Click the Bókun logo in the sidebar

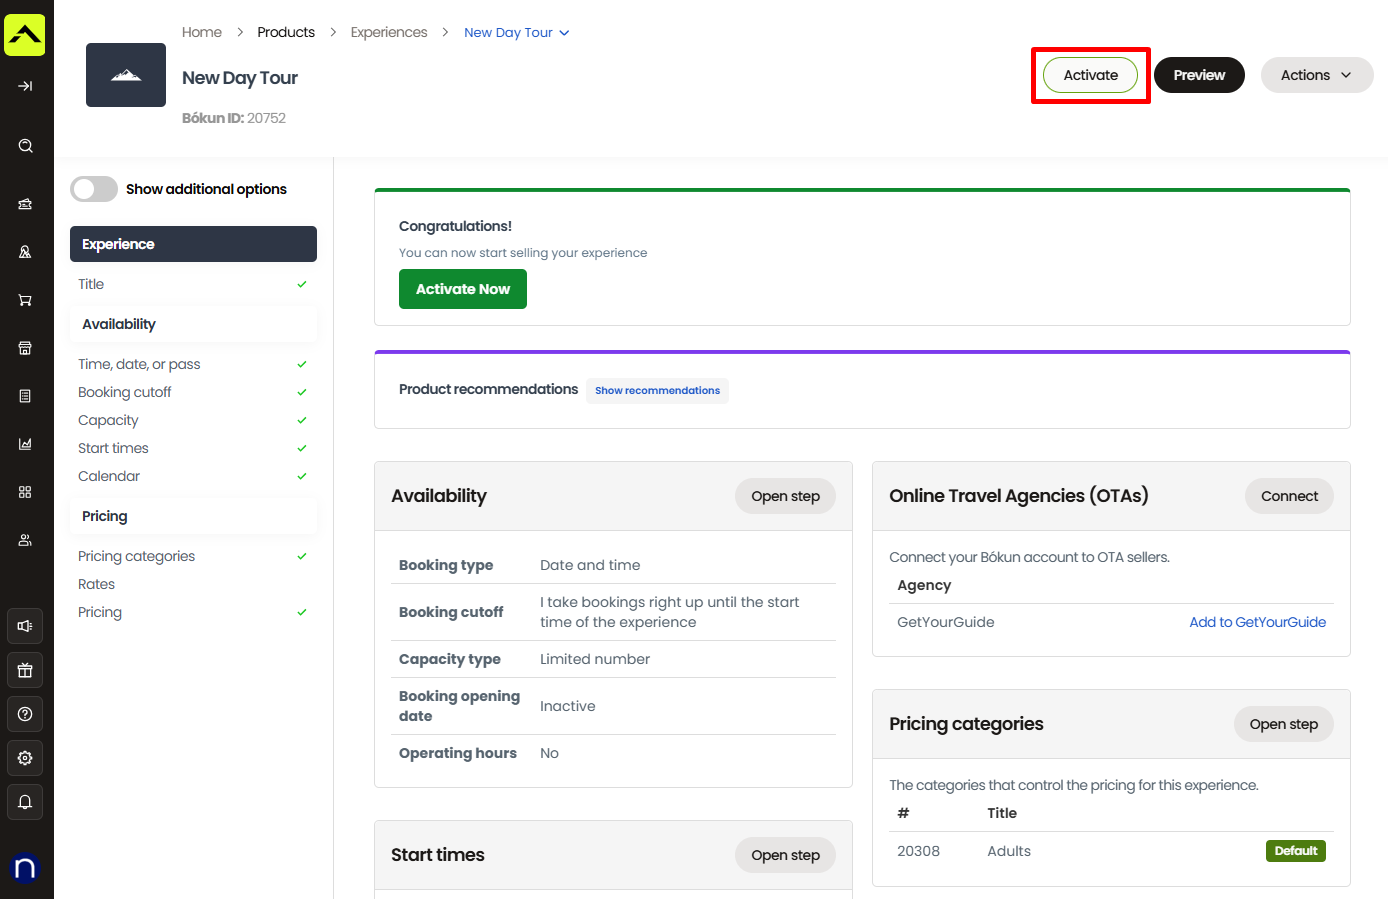pos(25,35)
